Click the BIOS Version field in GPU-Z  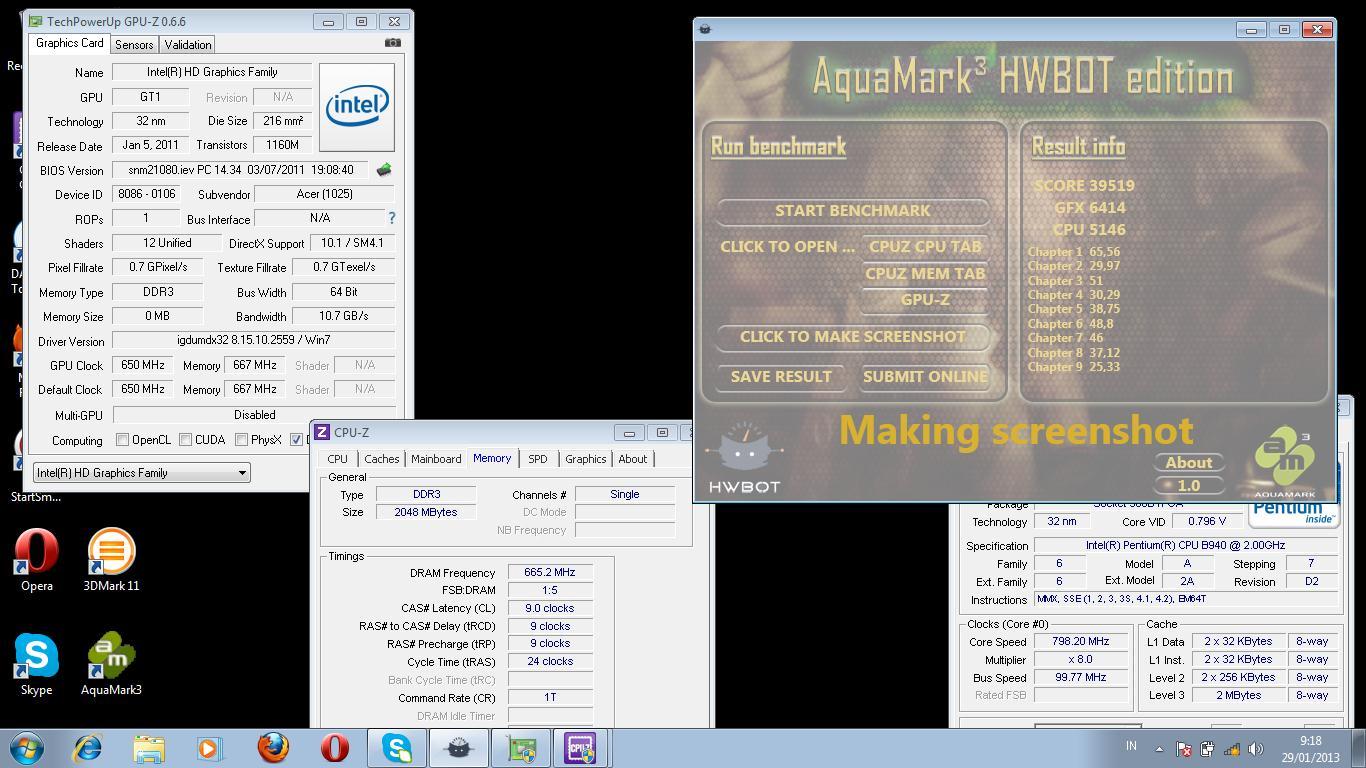click(240, 170)
